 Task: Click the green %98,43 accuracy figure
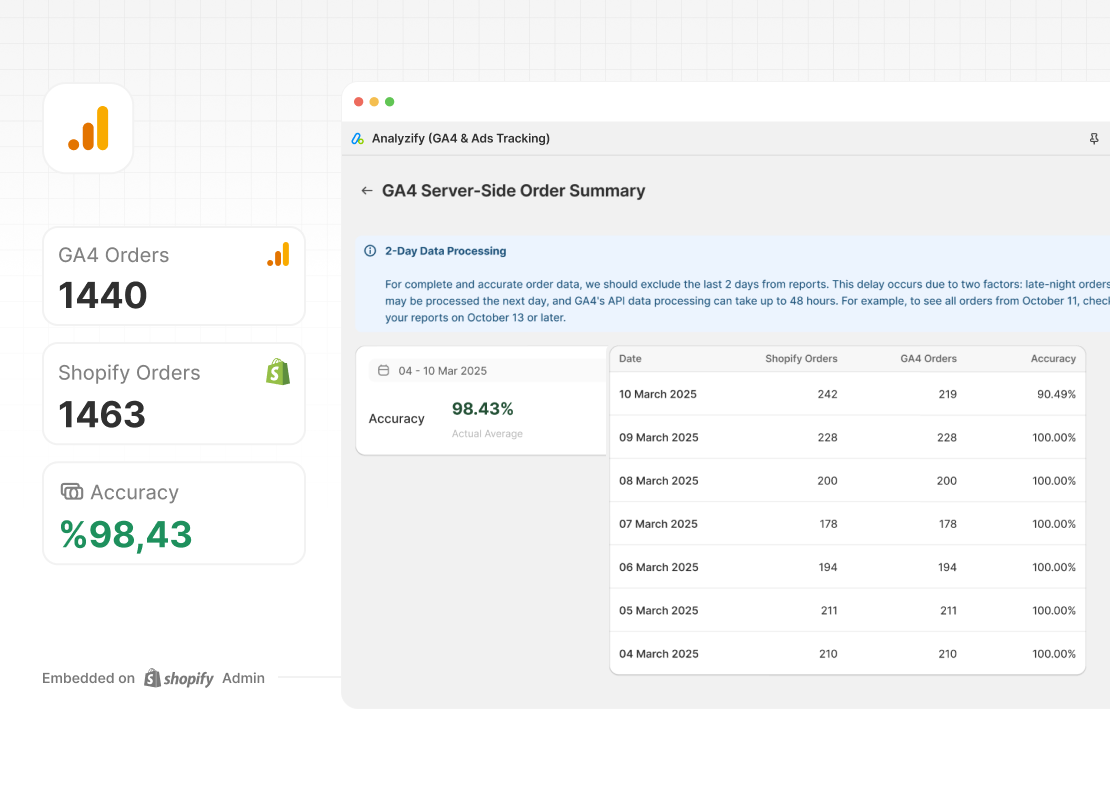pos(126,534)
